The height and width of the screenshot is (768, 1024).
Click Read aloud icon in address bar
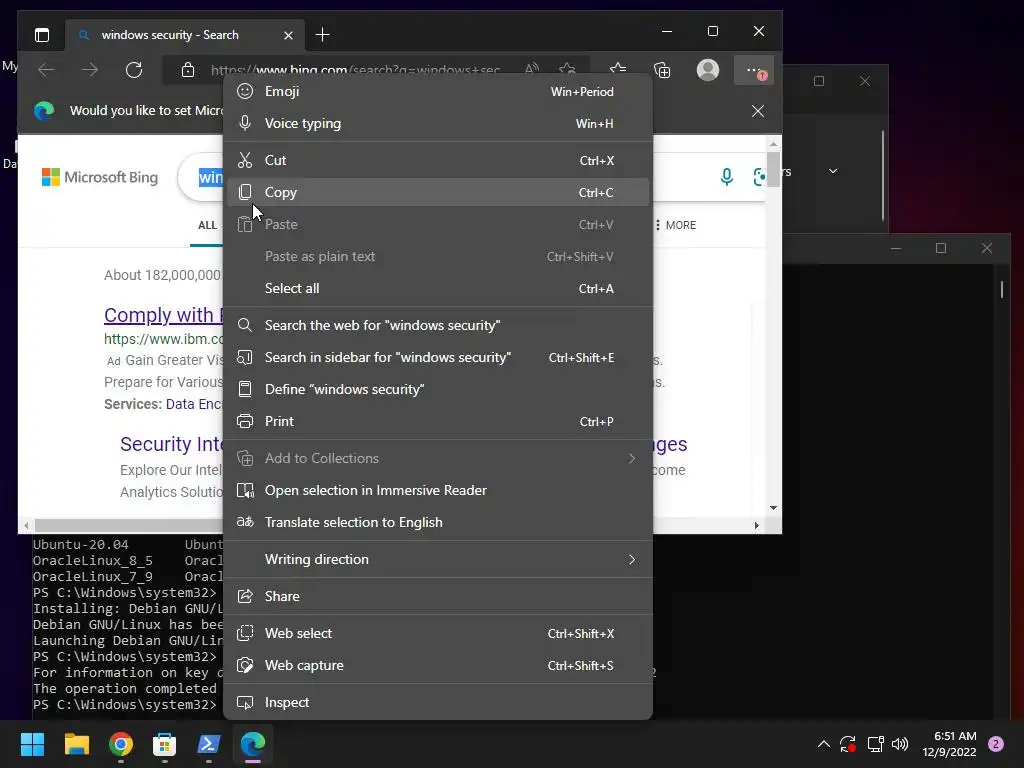532,68
